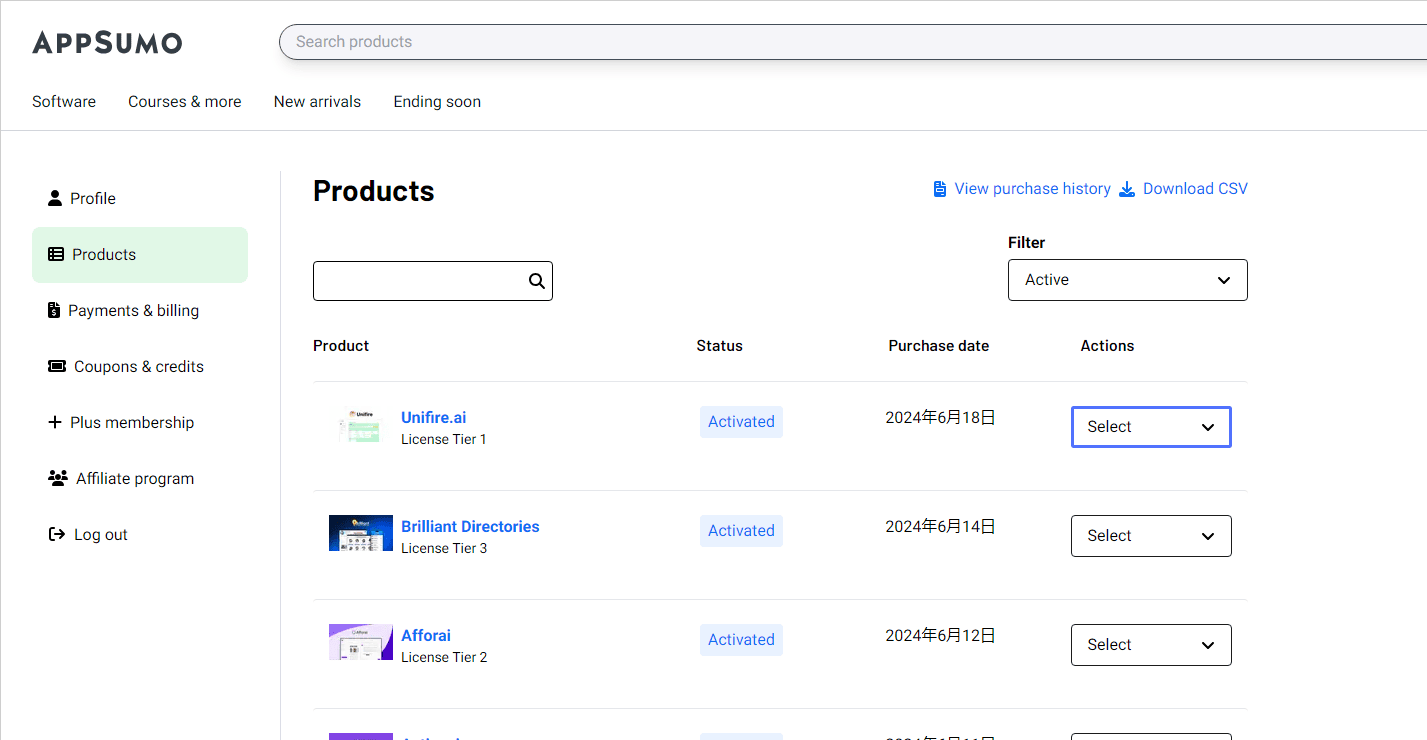
Task: Click the Download CSV icon
Action: point(1127,189)
